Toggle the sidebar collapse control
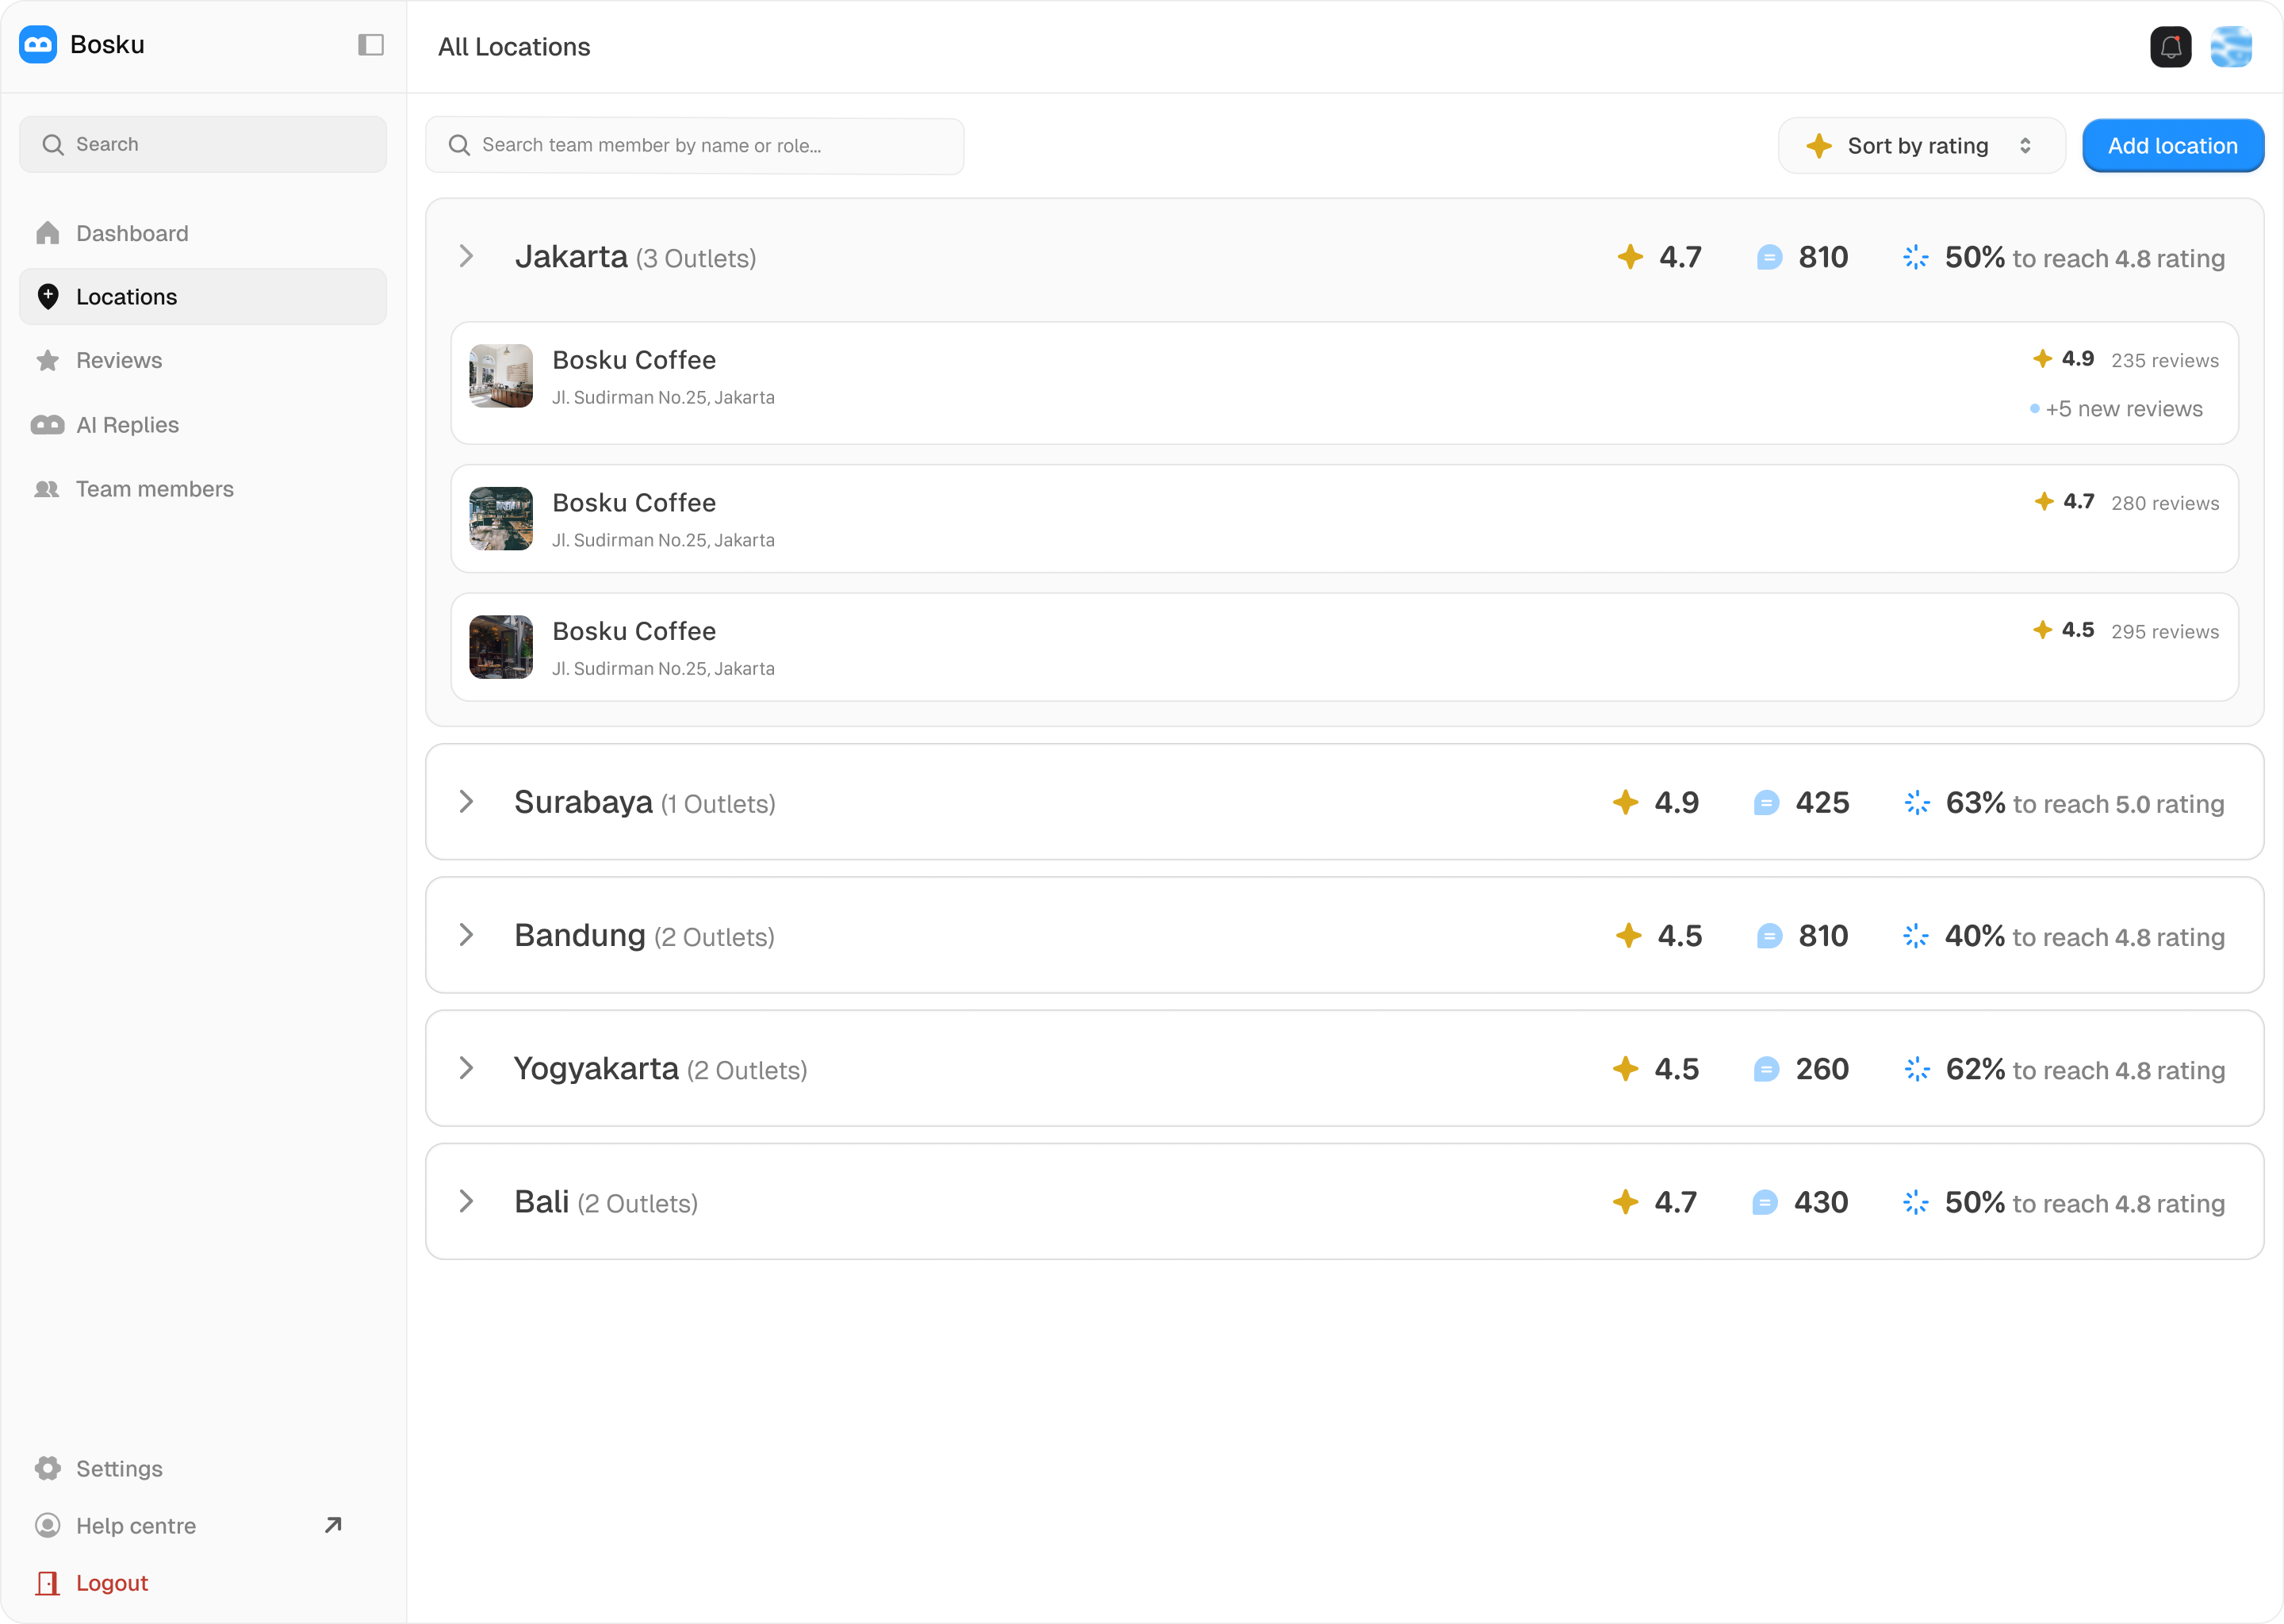 [x=370, y=44]
